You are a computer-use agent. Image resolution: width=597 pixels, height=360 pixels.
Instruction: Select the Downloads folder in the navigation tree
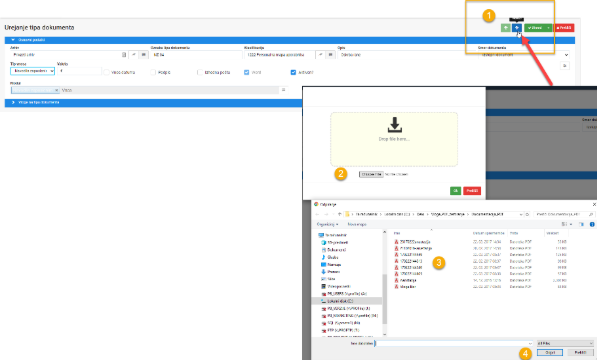click(x=330, y=272)
